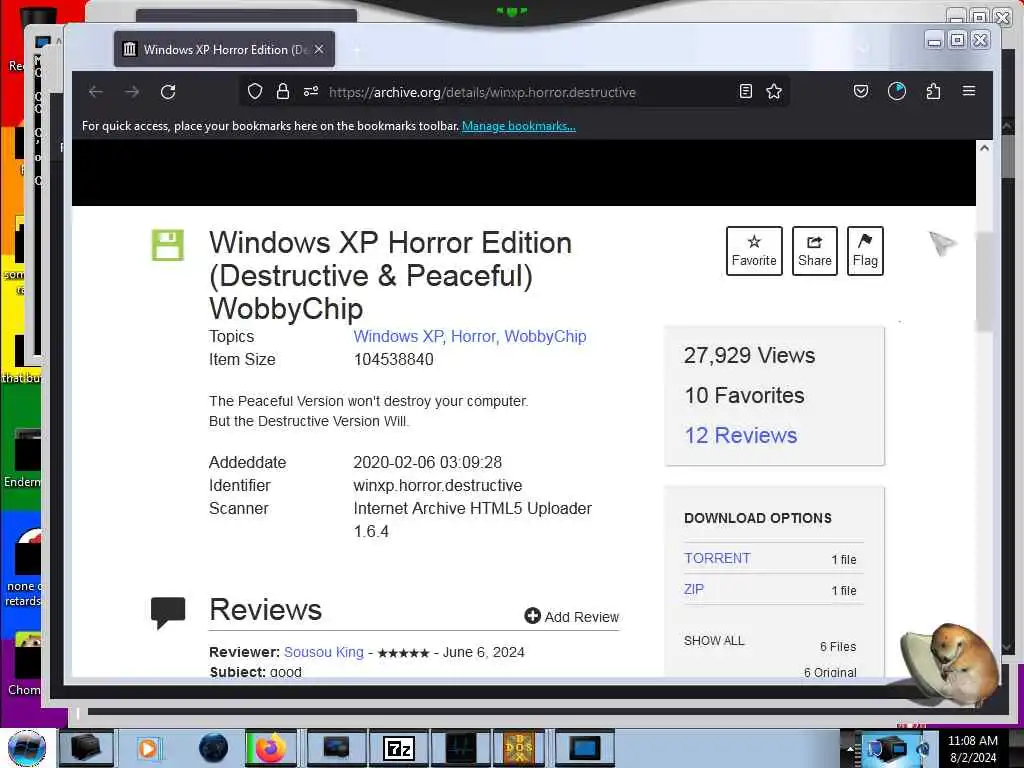Image resolution: width=1024 pixels, height=768 pixels.
Task: Click the page scrollbar up arrow
Action: [x=984, y=148]
